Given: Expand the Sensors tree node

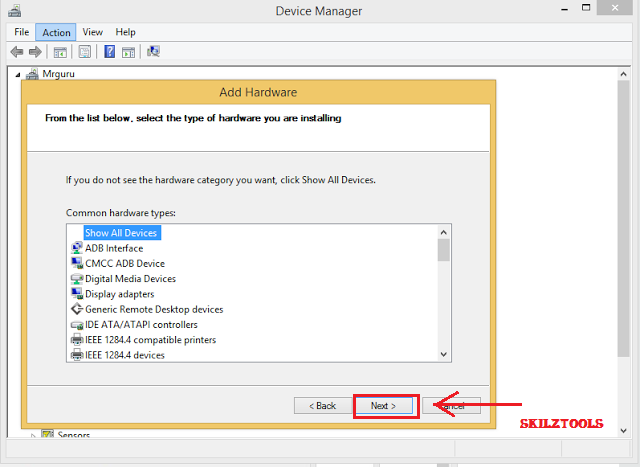Looking at the screenshot, I should pos(33,436).
